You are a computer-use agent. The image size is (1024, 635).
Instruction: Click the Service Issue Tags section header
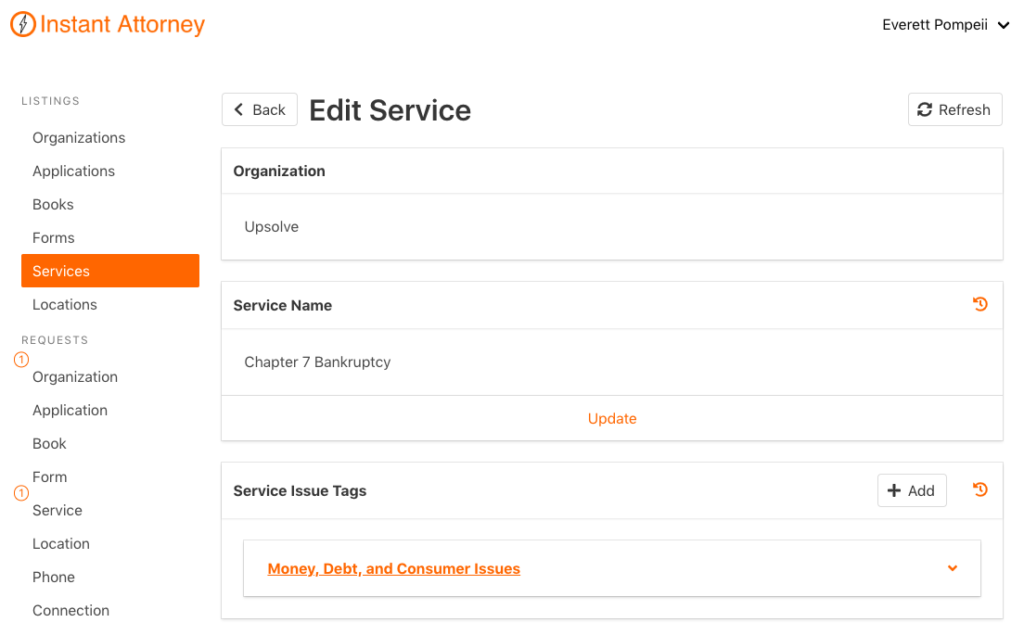pyautogui.click(x=300, y=491)
